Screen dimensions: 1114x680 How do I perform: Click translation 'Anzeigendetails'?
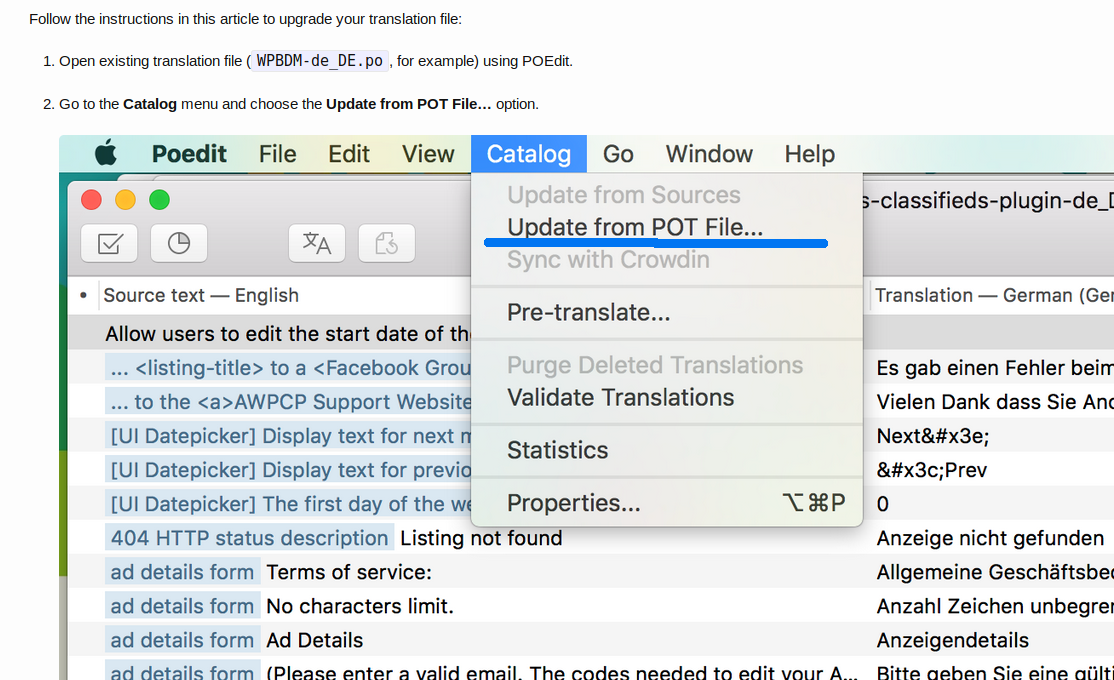952,641
